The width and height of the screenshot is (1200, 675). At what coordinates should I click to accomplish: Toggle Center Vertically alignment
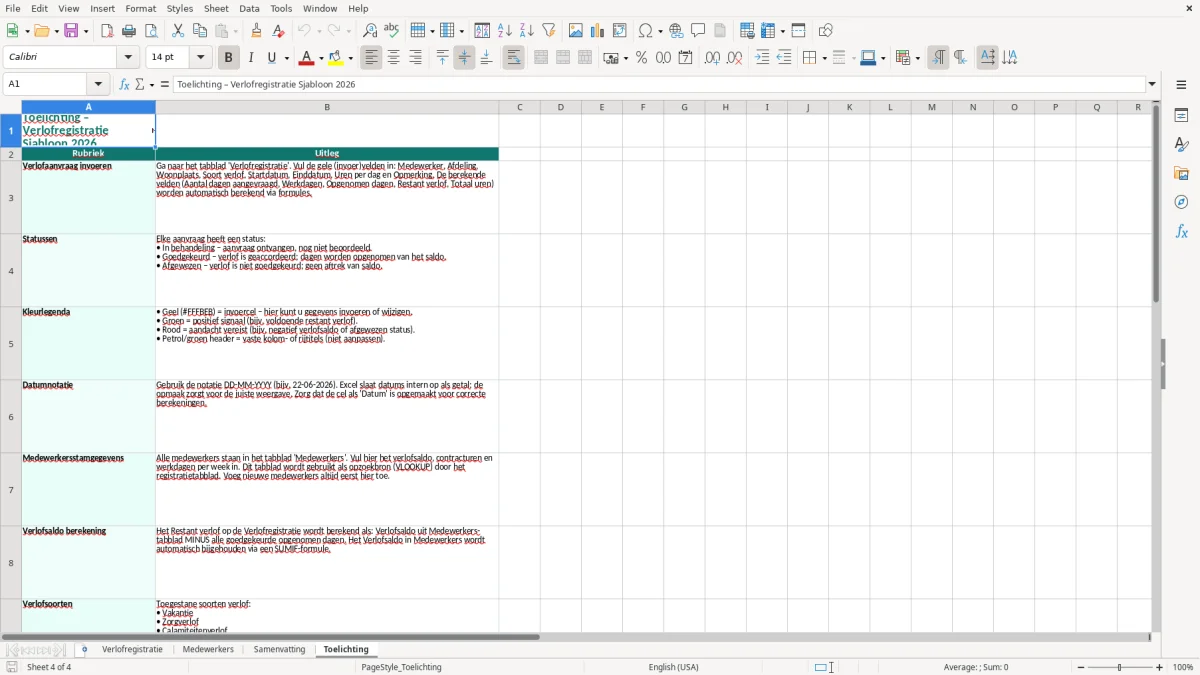[464, 58]
